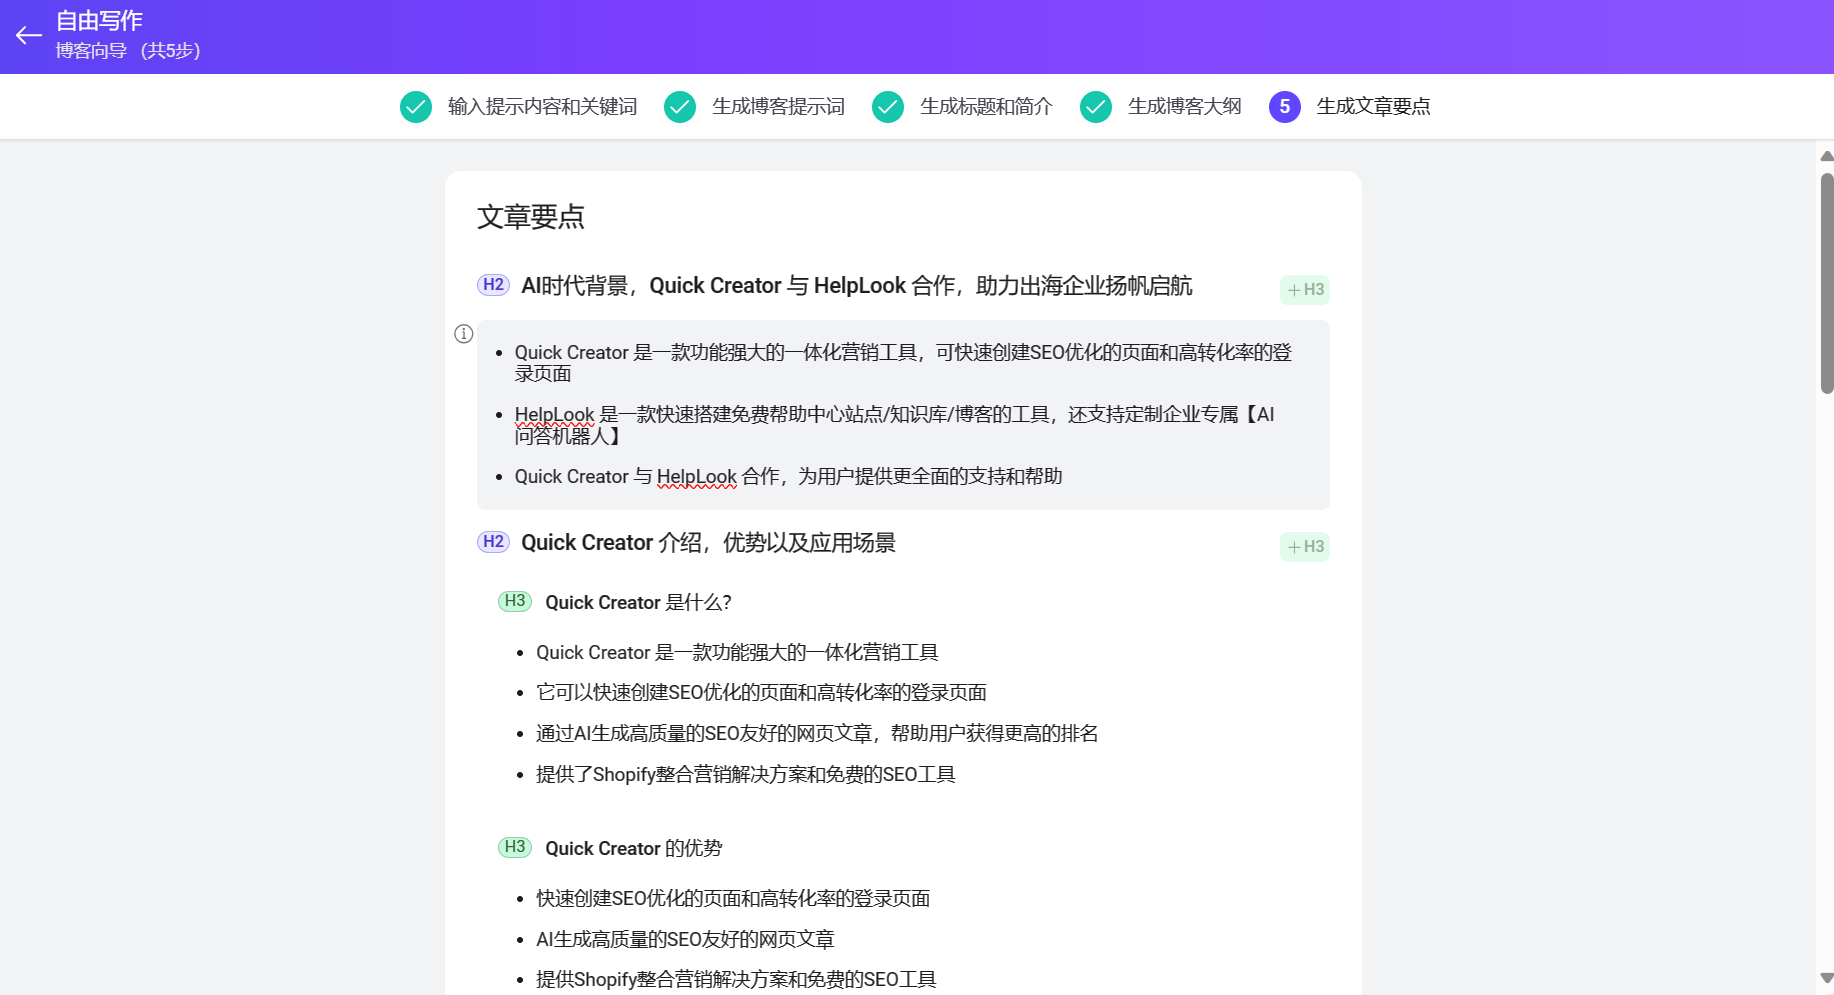
Task: Add H3 under the AI时代背景 heading
Action: point(1305,290)
